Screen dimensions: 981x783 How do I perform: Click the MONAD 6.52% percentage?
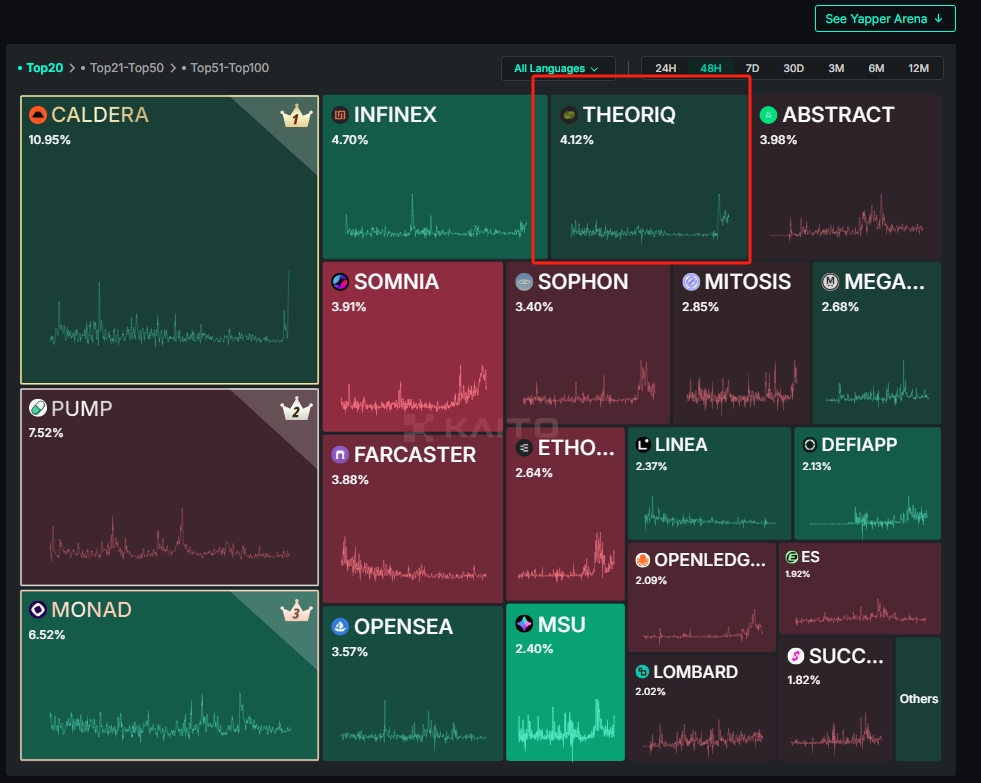[47, 635]
